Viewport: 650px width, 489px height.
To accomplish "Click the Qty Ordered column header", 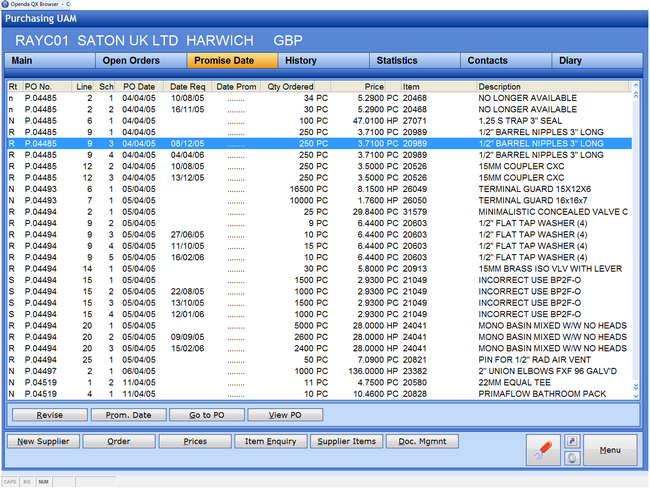I will (x=290, y=87).
